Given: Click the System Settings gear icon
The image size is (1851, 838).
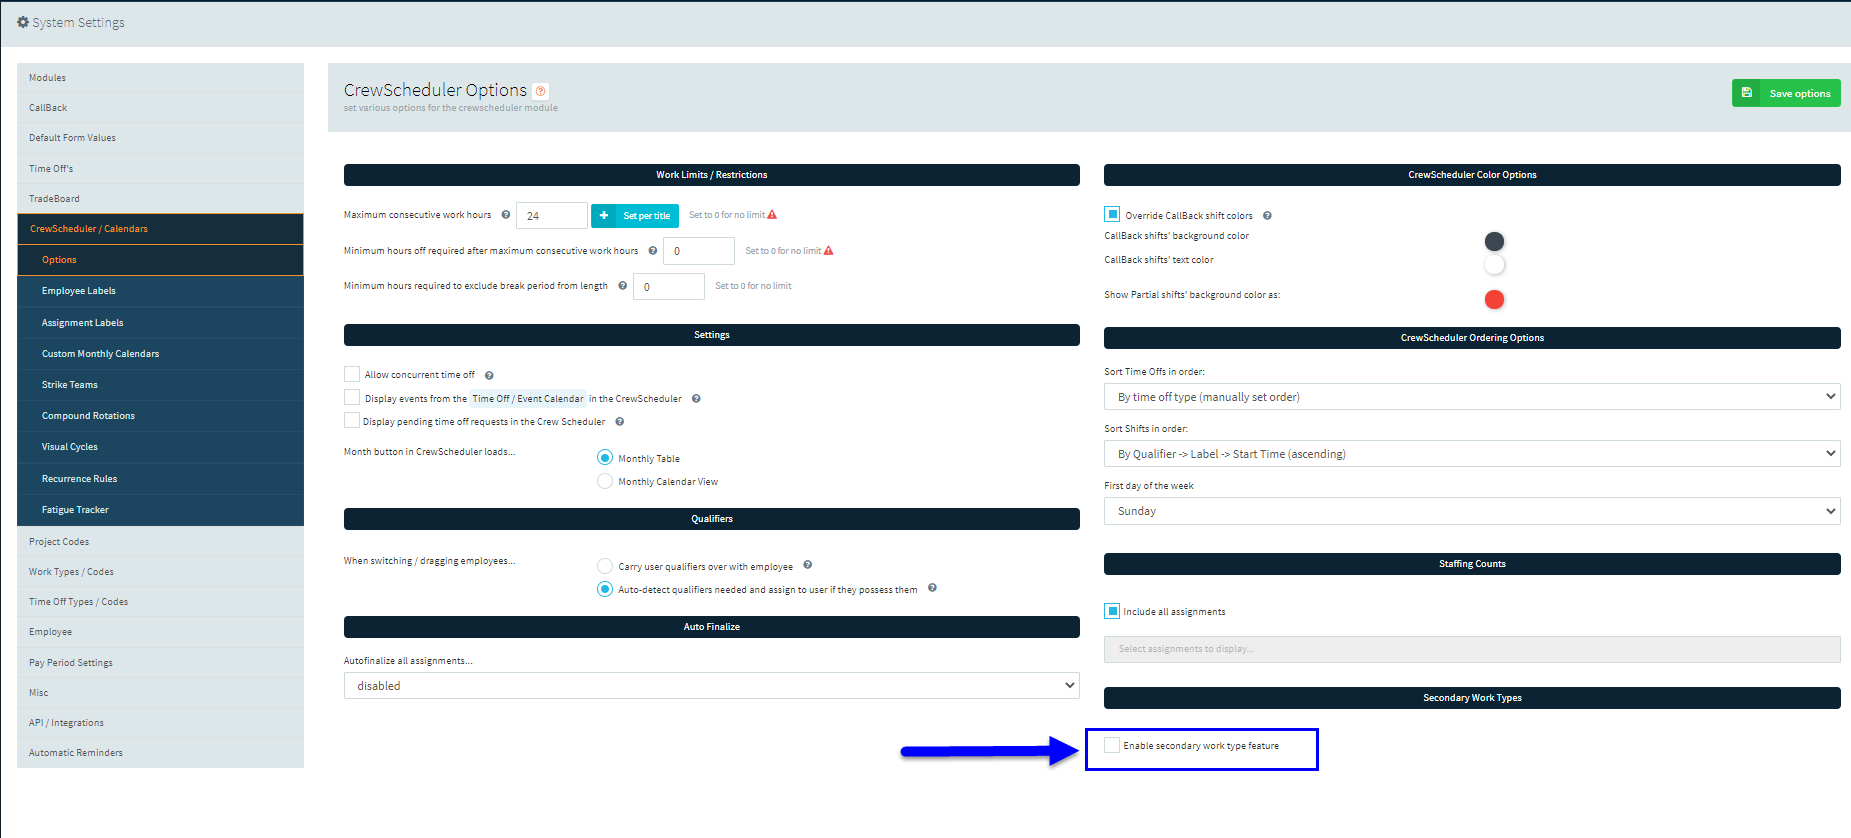Looking at the screenshot, I should click(x=23, y=22).
